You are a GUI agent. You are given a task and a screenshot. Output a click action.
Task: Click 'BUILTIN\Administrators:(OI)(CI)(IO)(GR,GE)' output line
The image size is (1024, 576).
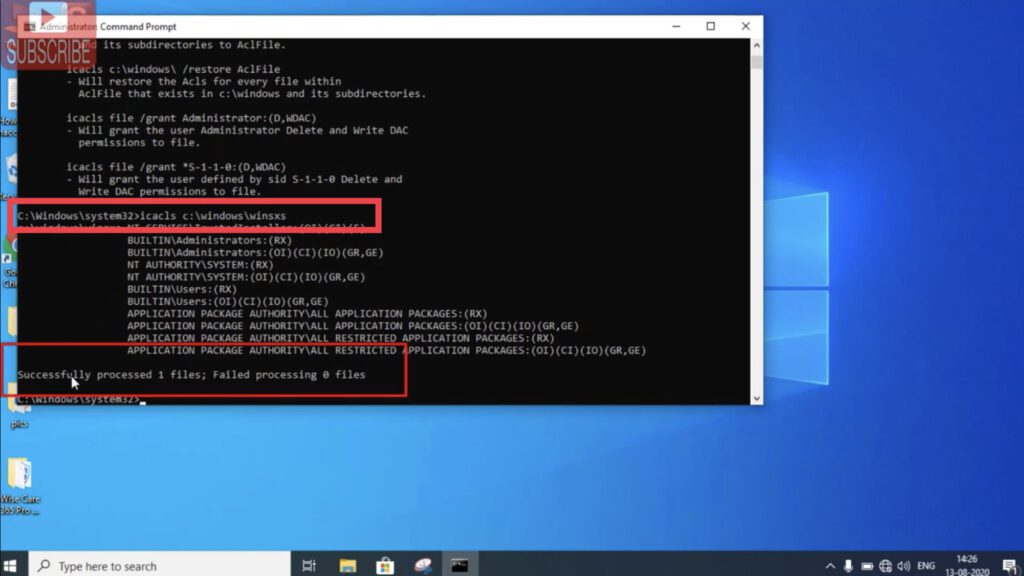(255, 253)
